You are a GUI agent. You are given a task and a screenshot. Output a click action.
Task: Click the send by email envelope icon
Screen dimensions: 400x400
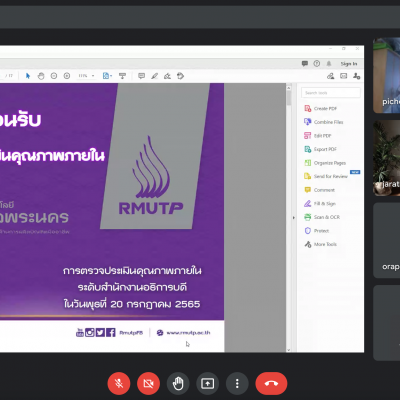pyautogui.click(x=343, y=76)
